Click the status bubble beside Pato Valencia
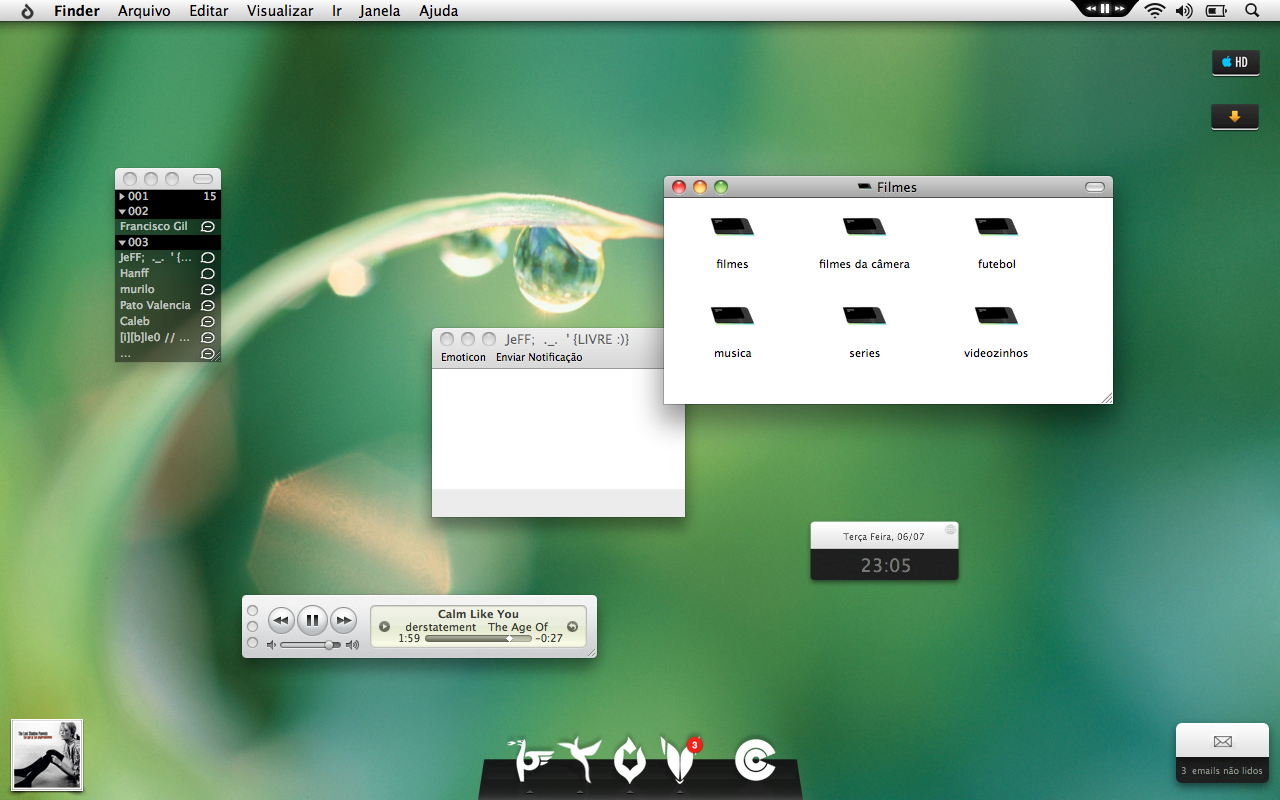Viewport: 1280px width, 800px height. coord(208,305)
